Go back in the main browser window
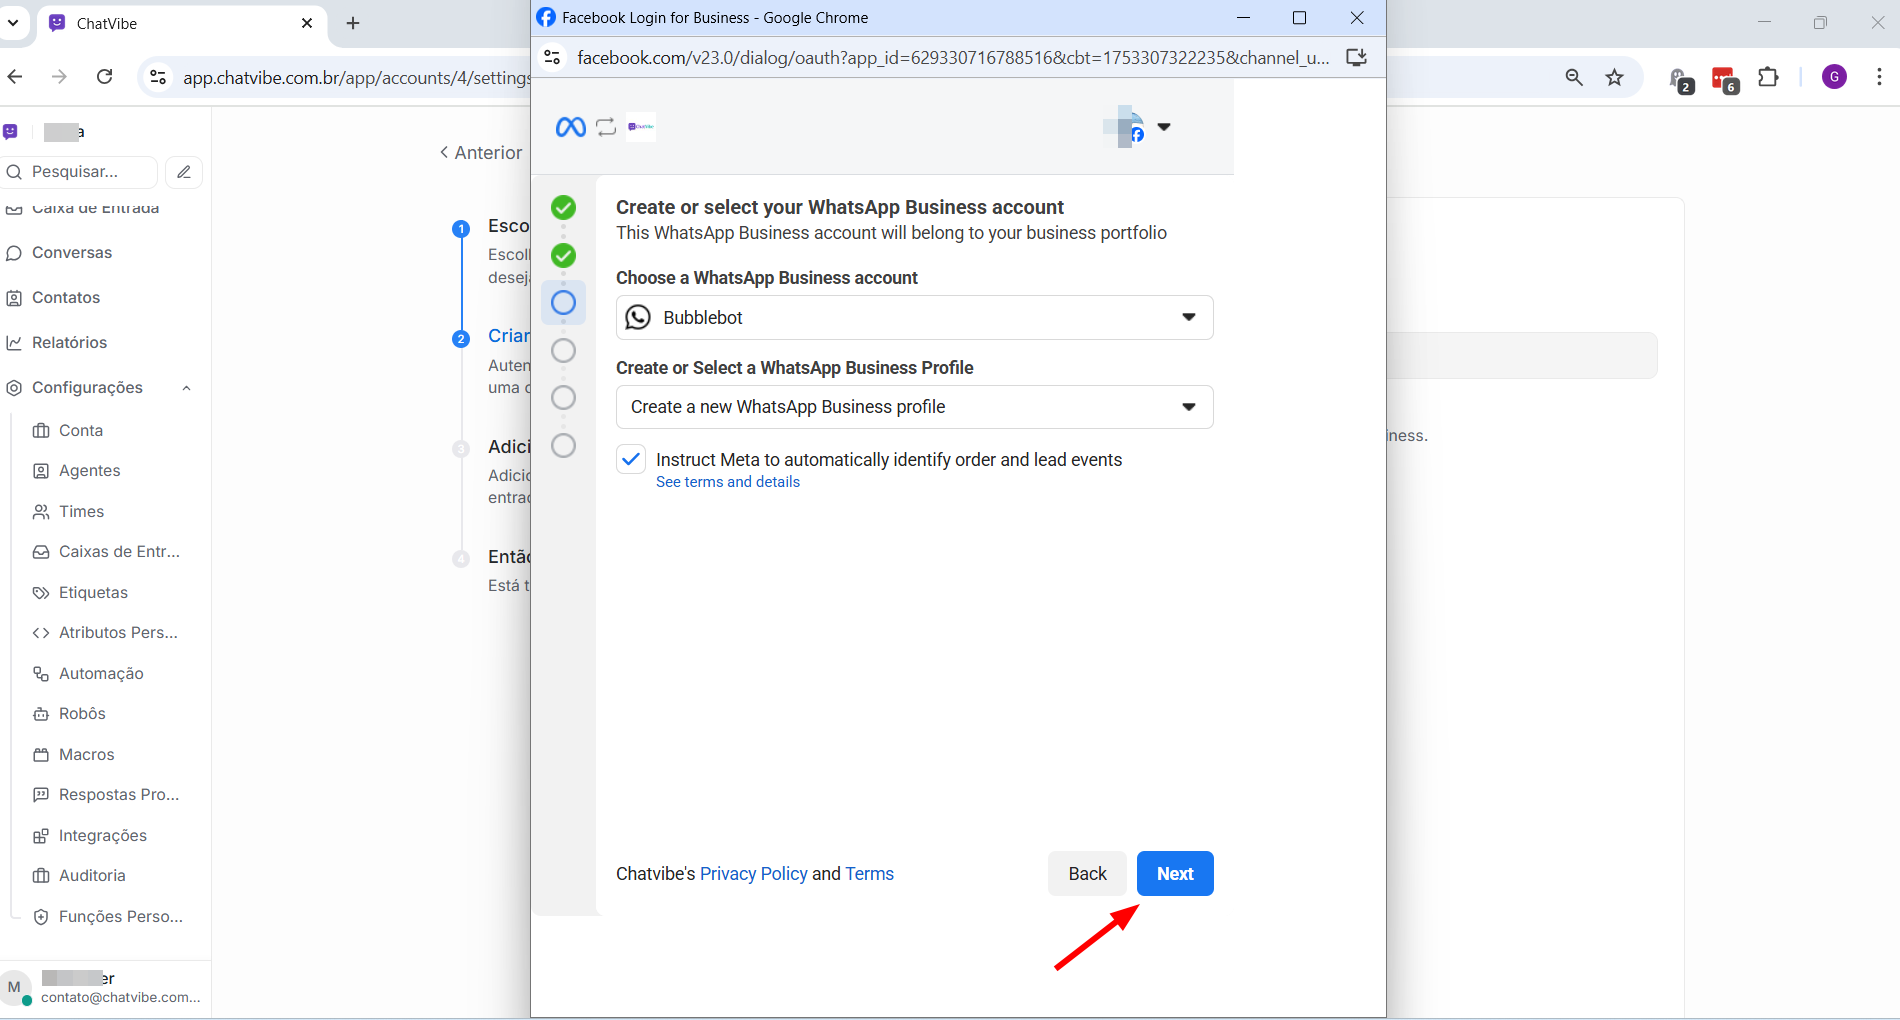1900x1020 pixels. point(14,77)
